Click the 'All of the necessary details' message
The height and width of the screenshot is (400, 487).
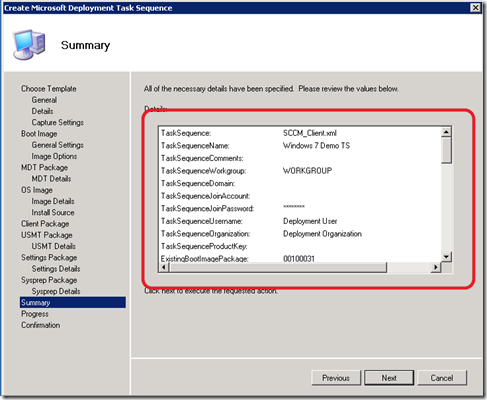click(271, 89)
